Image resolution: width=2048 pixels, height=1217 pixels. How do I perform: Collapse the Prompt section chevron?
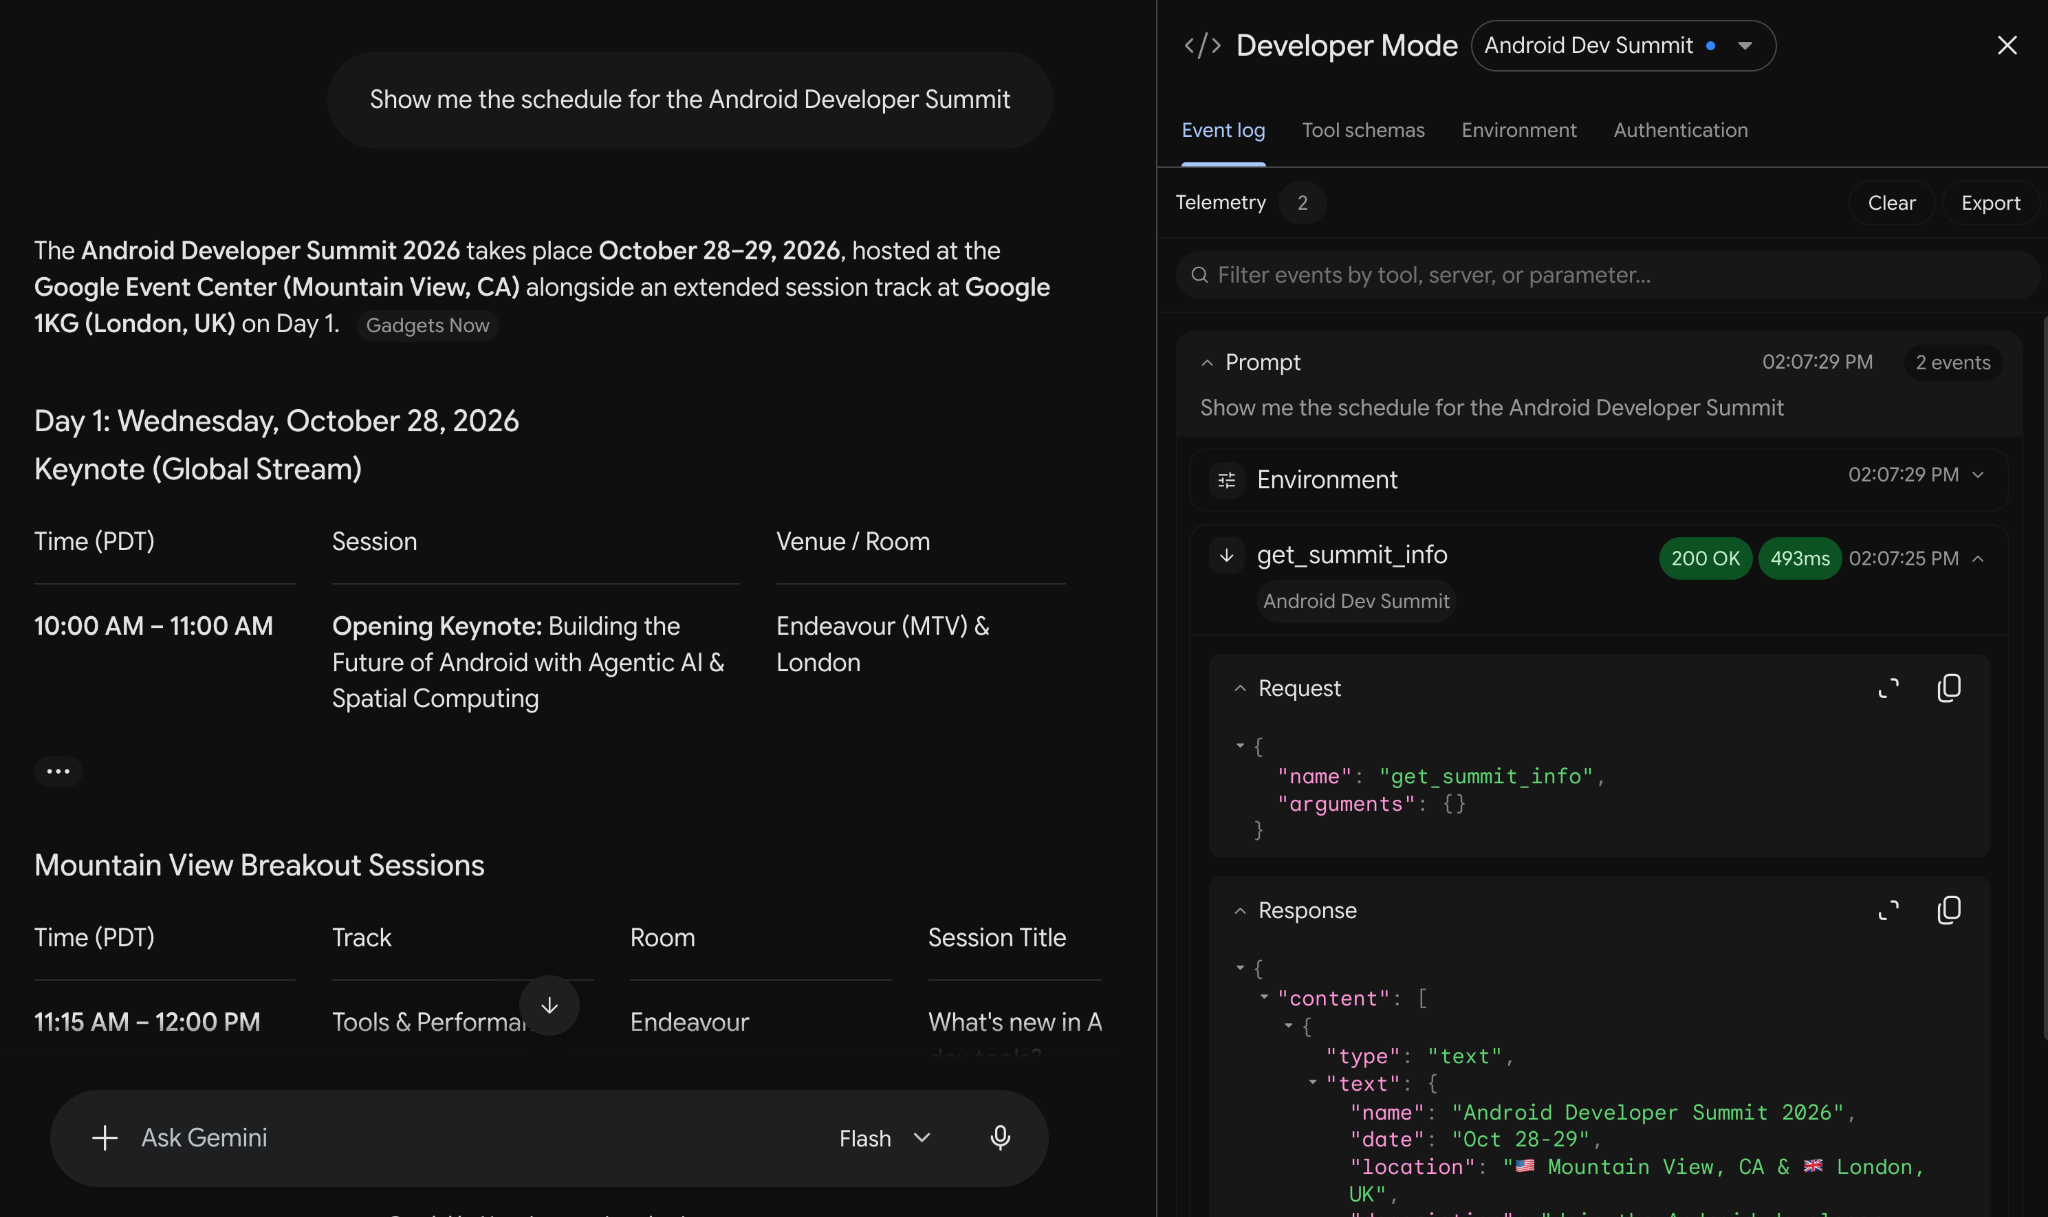(1207, 363)
